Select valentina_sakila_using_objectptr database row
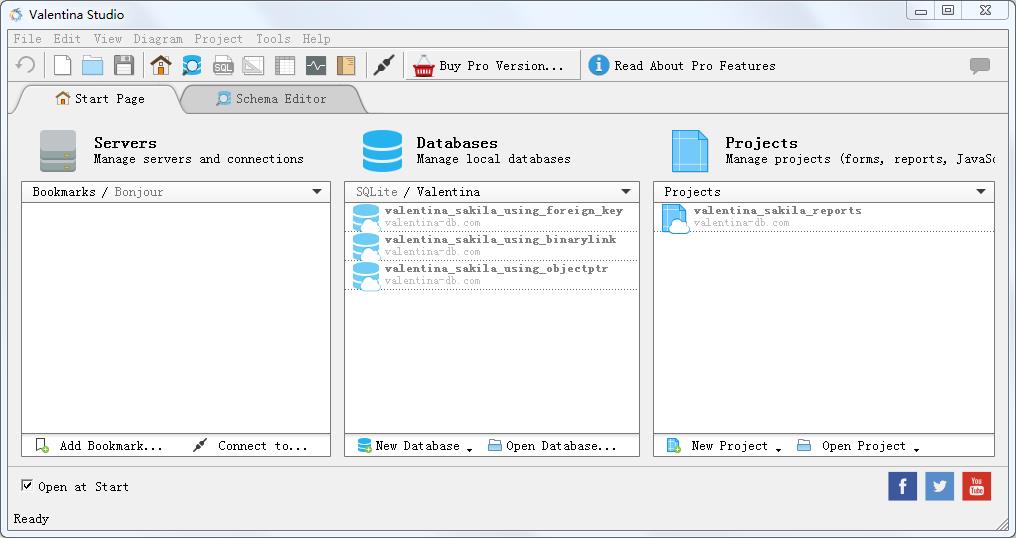This screenshot has width=1016, height=538. (x=492, y=275)
